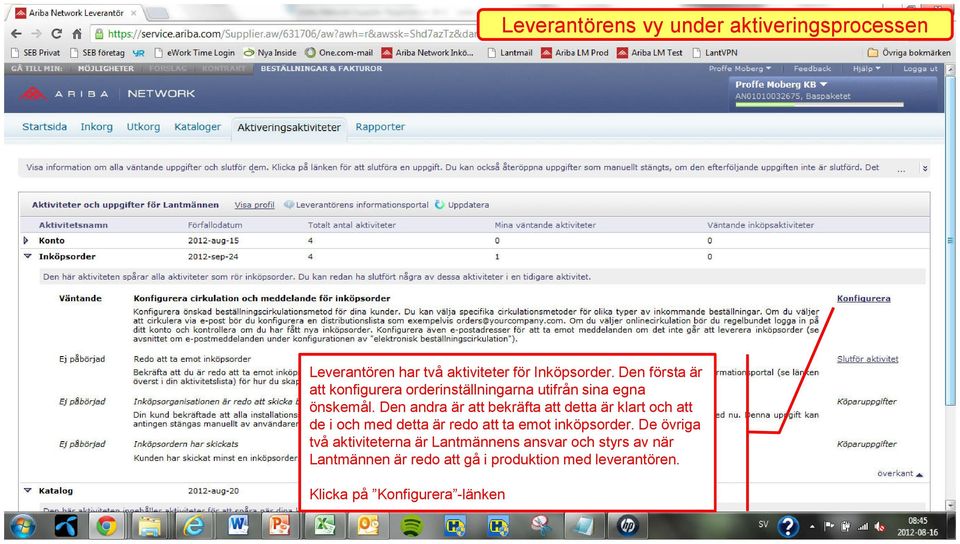
Task: Open BESTÄLLNINGAR & FAKTUROR navigation item
Action: point(321,69)
